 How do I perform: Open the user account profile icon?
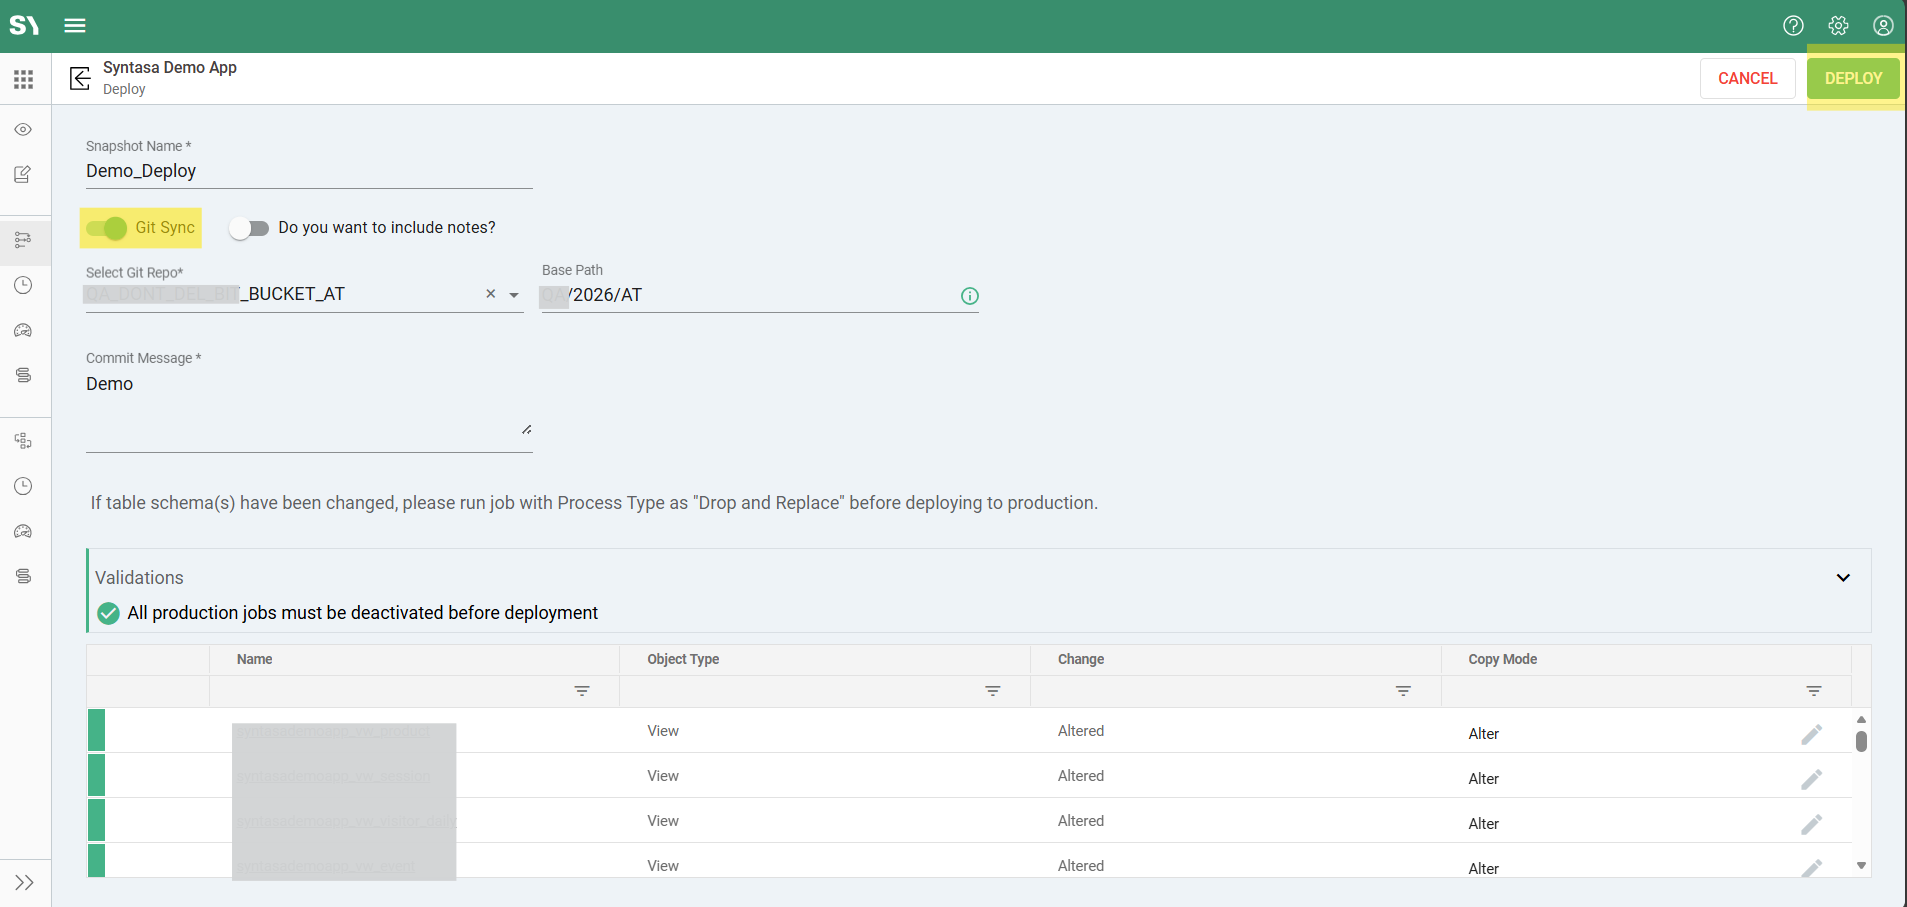click(1883, 26)
